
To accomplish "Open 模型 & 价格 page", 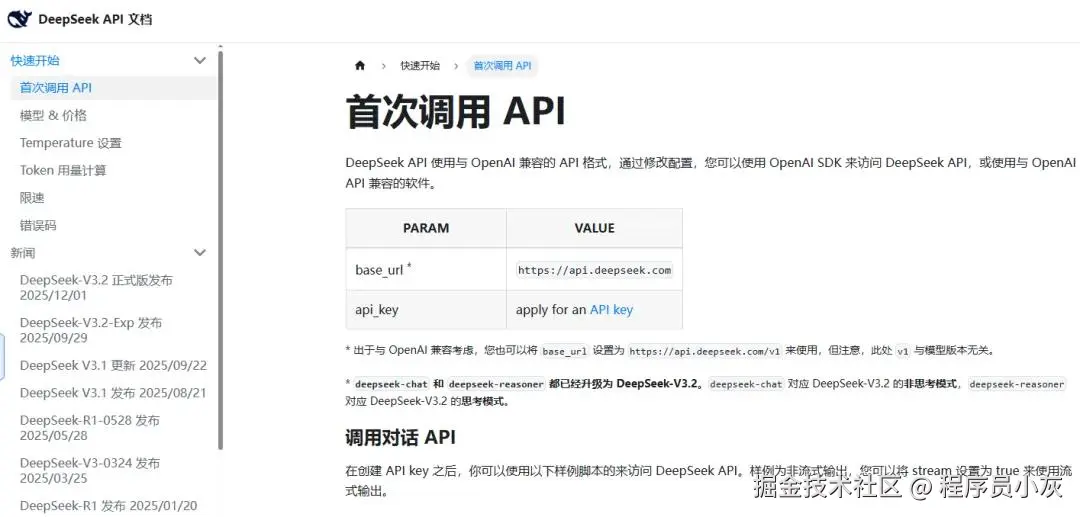I will coord(53,116).
